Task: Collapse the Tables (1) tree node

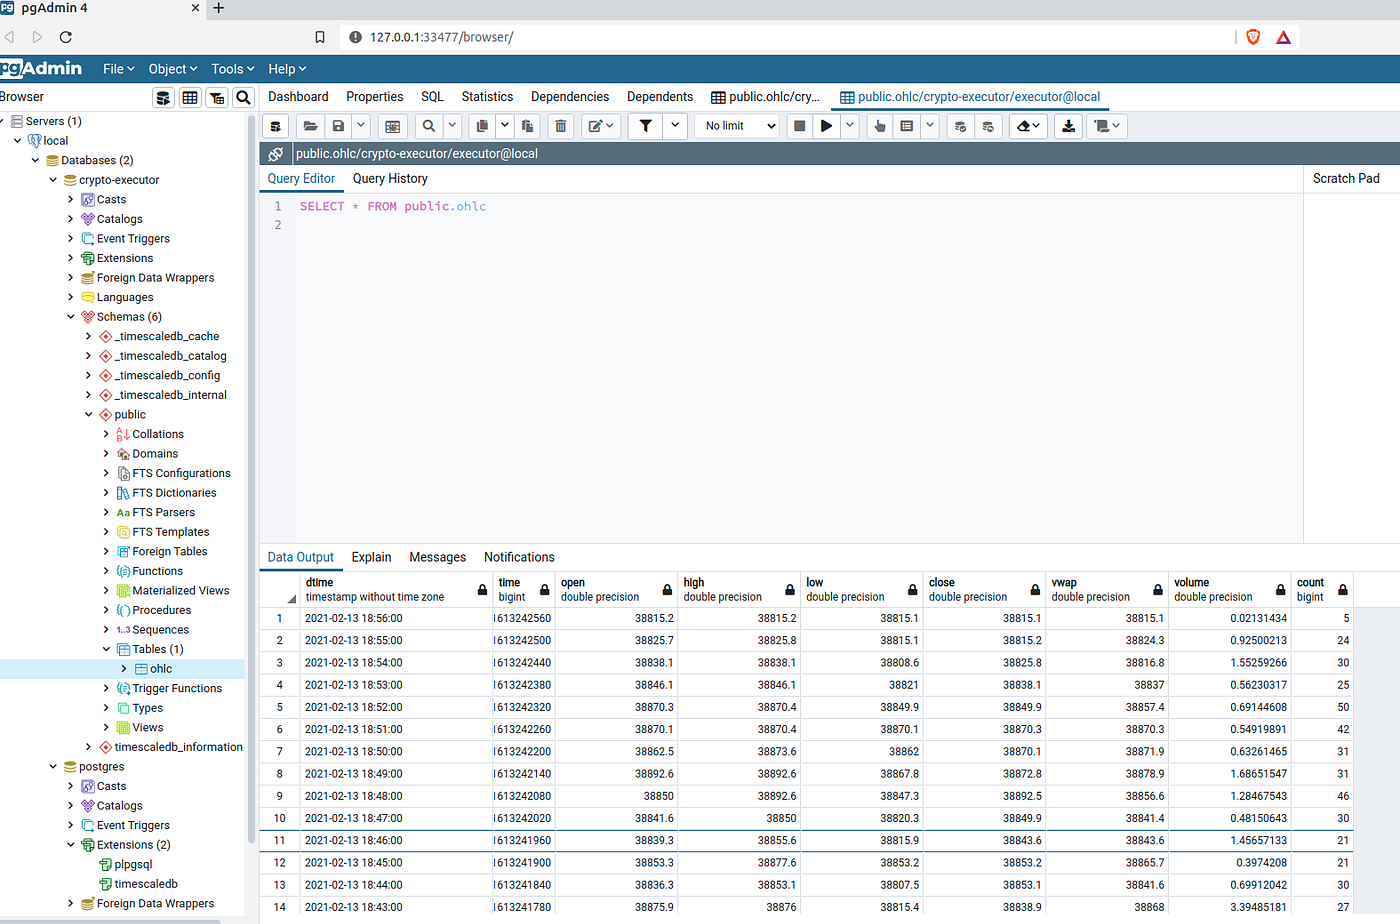Action: click(107, 649)
